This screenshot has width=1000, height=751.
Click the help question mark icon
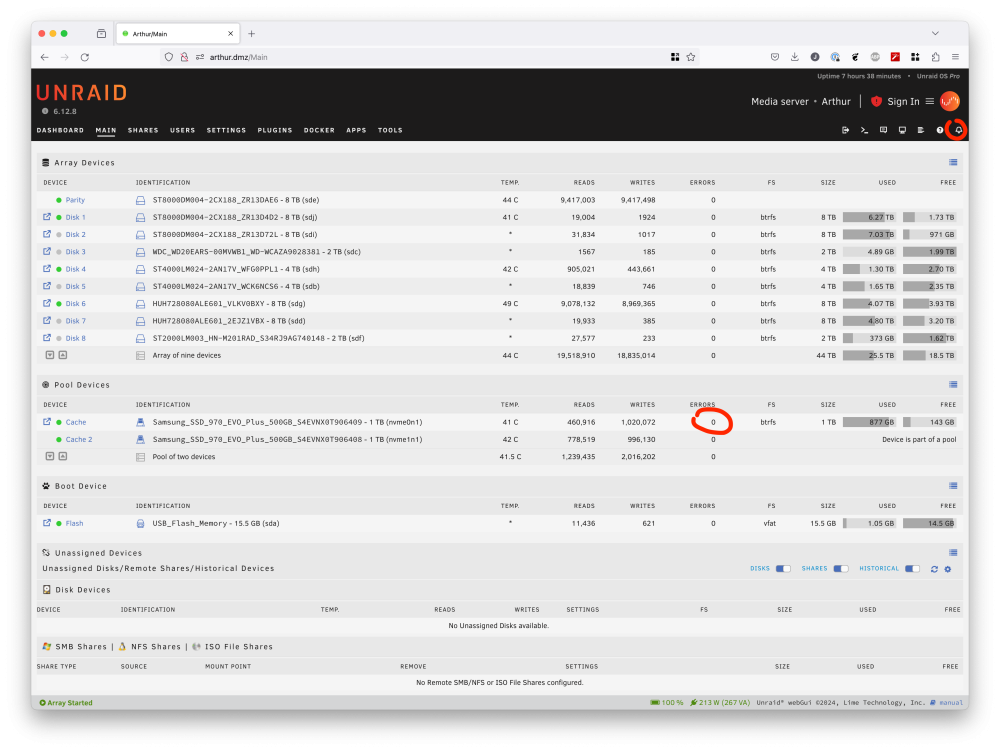[x=939, y=130]
